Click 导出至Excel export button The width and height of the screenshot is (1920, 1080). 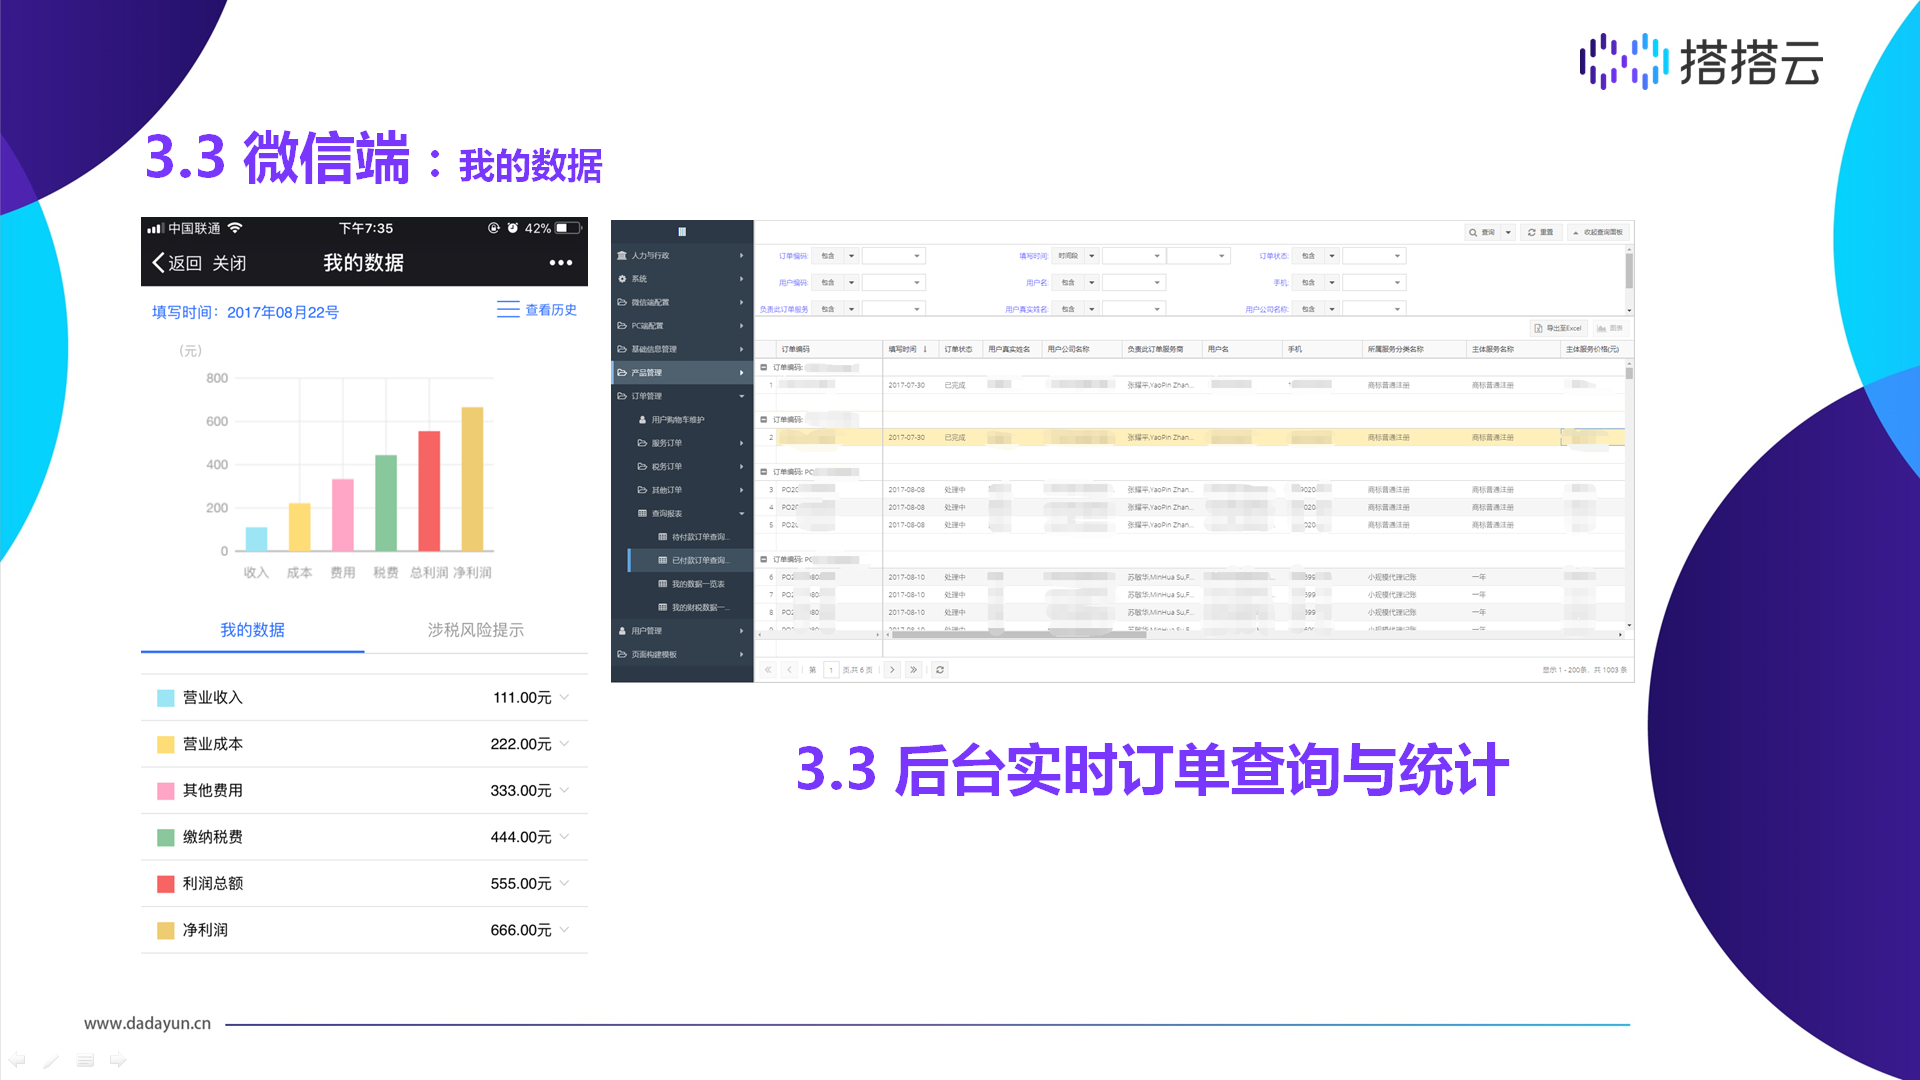pos(1558,328)
